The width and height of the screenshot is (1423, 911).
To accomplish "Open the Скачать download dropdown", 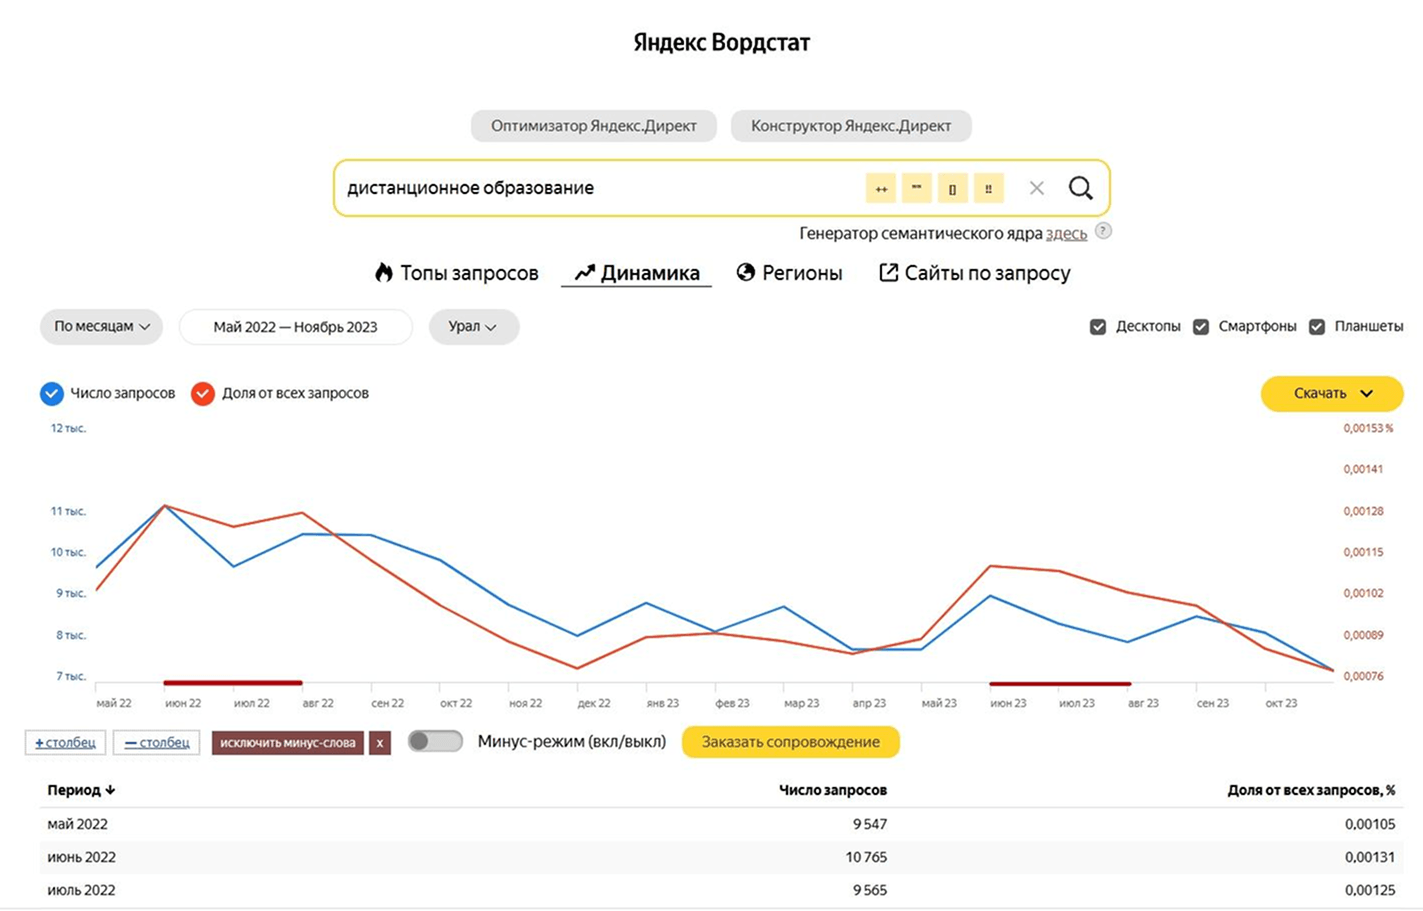I will pyautogui.click(x=1331, y=394).
